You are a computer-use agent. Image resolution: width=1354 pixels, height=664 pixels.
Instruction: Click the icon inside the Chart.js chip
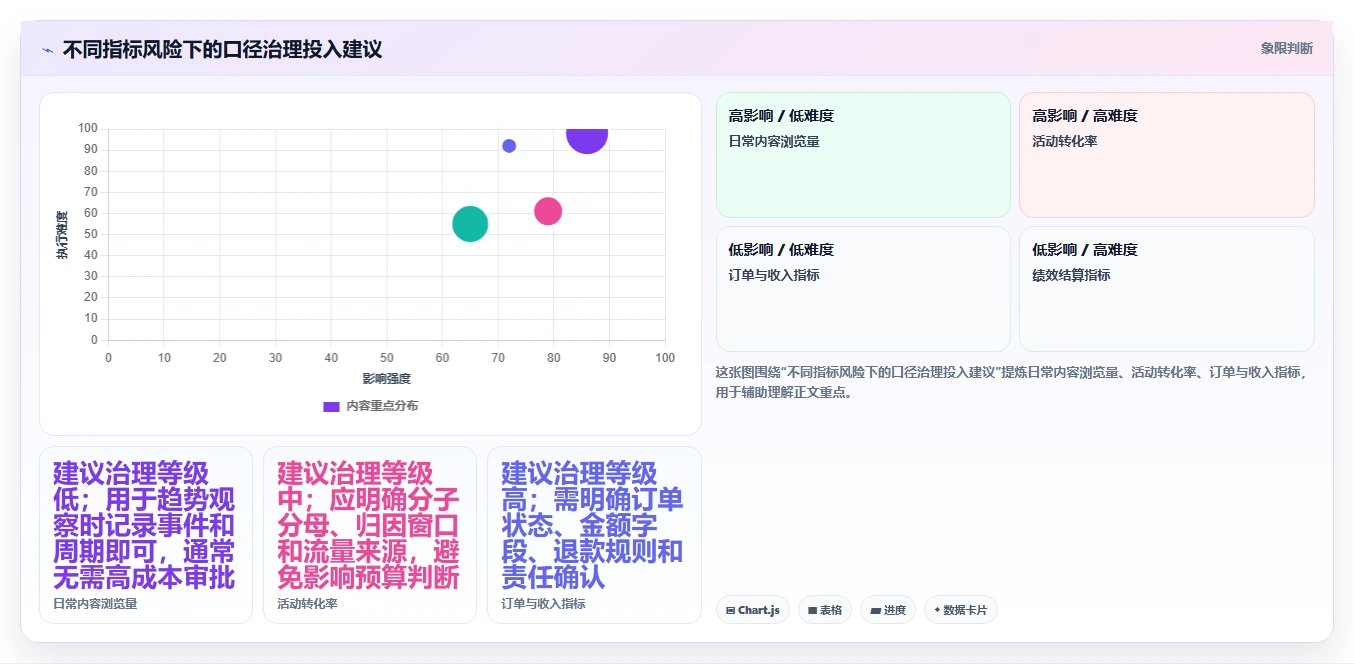730,610
